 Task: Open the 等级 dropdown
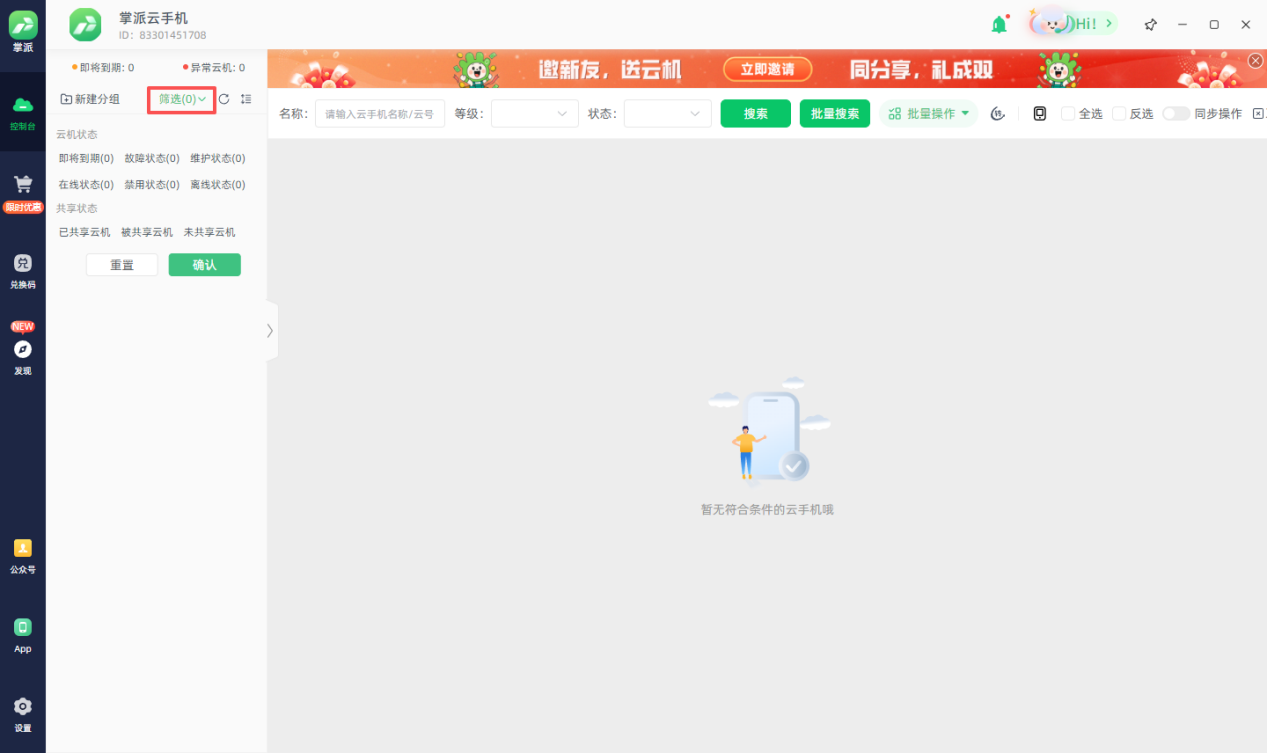coord(535,114)
